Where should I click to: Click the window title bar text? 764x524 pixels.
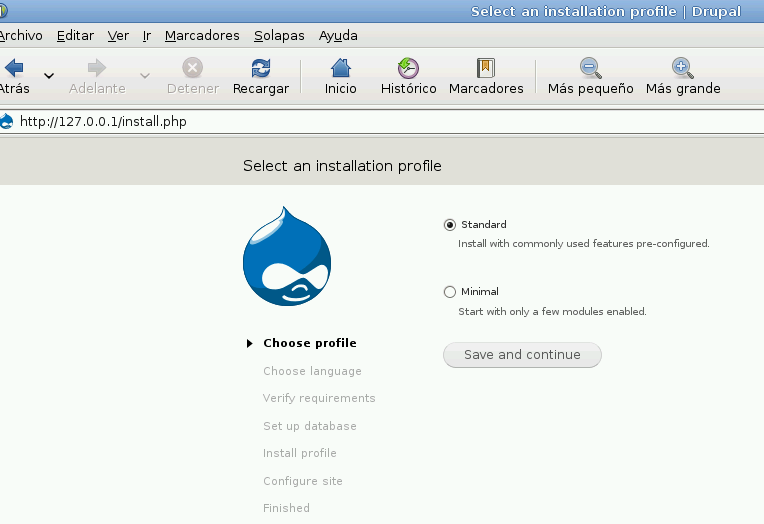(606, 11)
